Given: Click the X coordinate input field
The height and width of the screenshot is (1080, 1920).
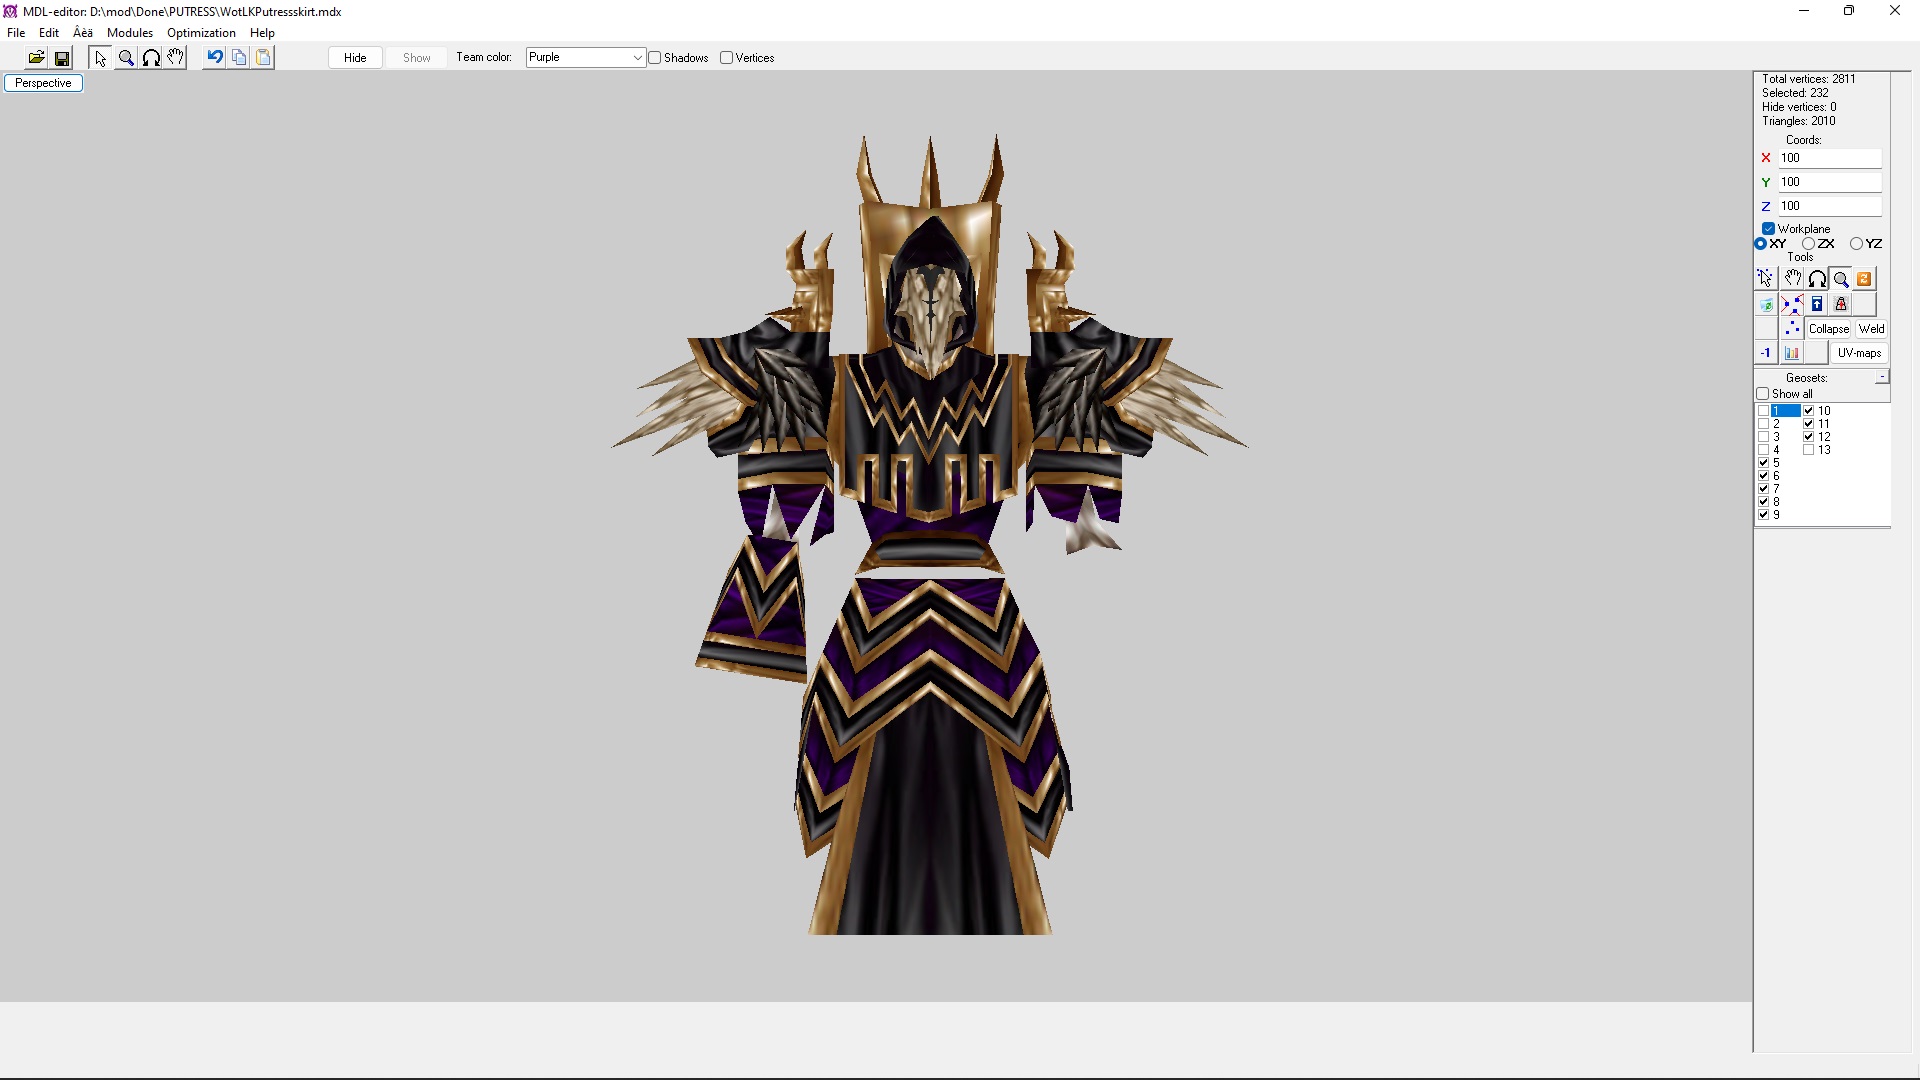Looking at the screenshot, I should pos(1830,158).
